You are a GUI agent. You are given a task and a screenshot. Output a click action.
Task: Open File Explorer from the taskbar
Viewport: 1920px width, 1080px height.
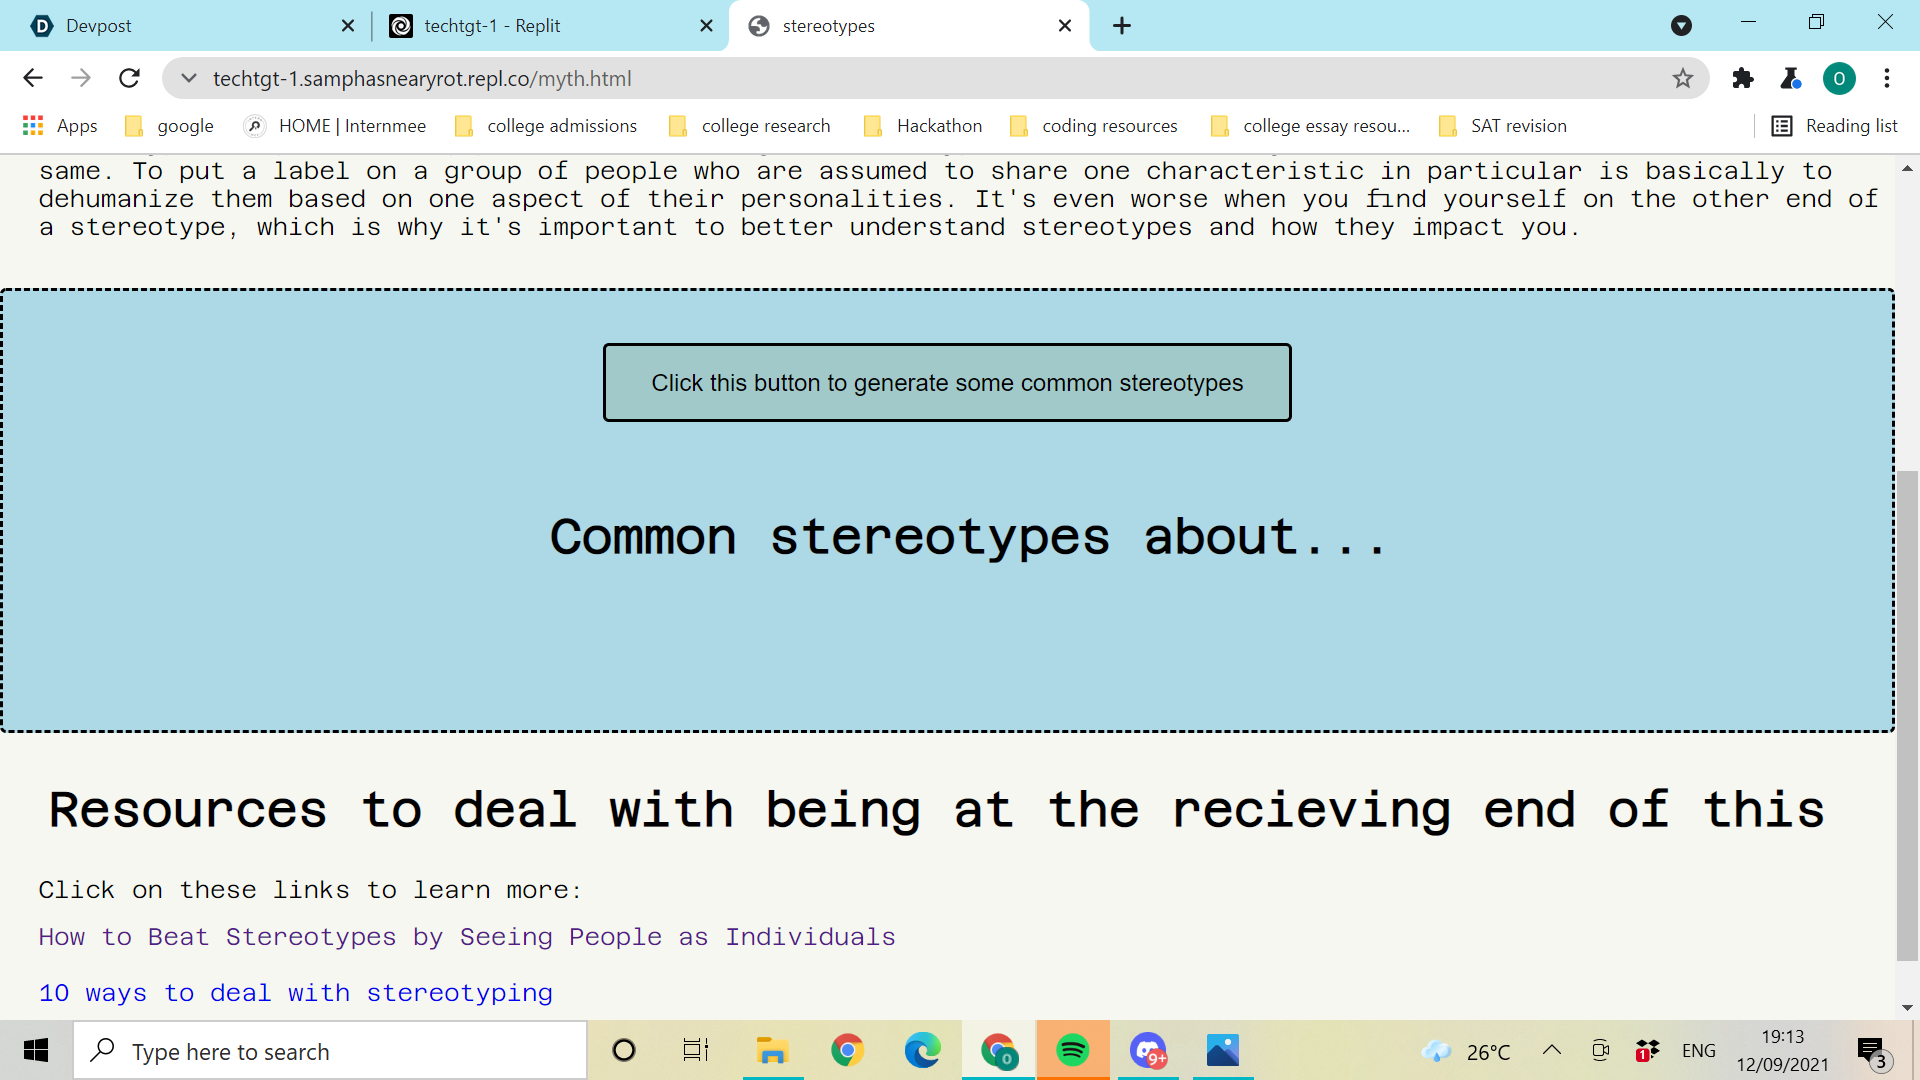pos(772,1050)
